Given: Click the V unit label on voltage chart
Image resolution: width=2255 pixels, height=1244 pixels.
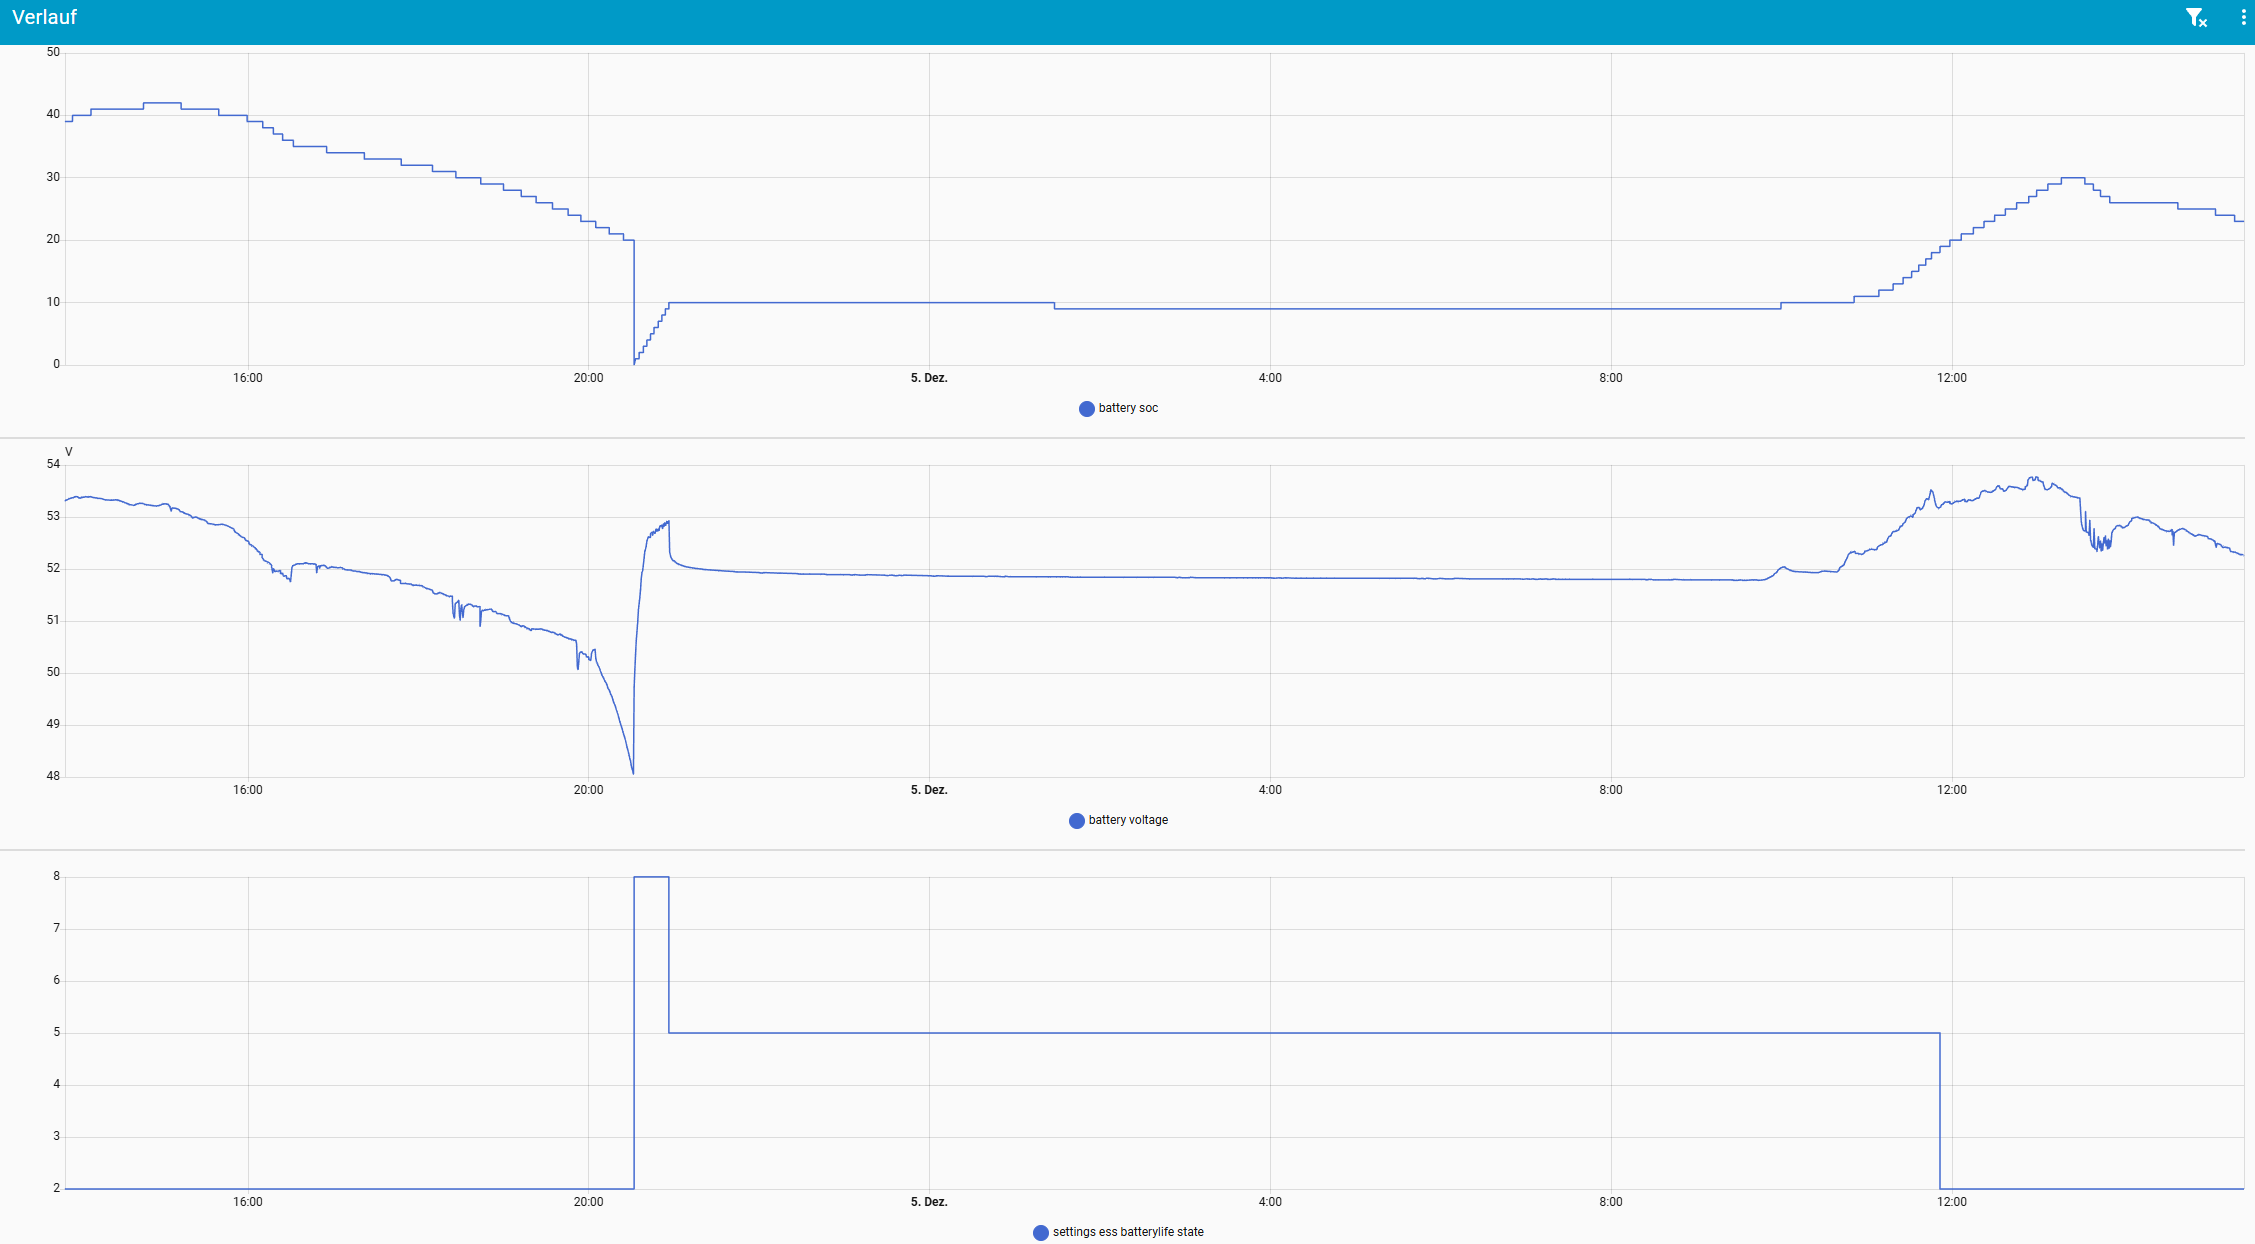Looking at the screenshot, I should point(69,452).
